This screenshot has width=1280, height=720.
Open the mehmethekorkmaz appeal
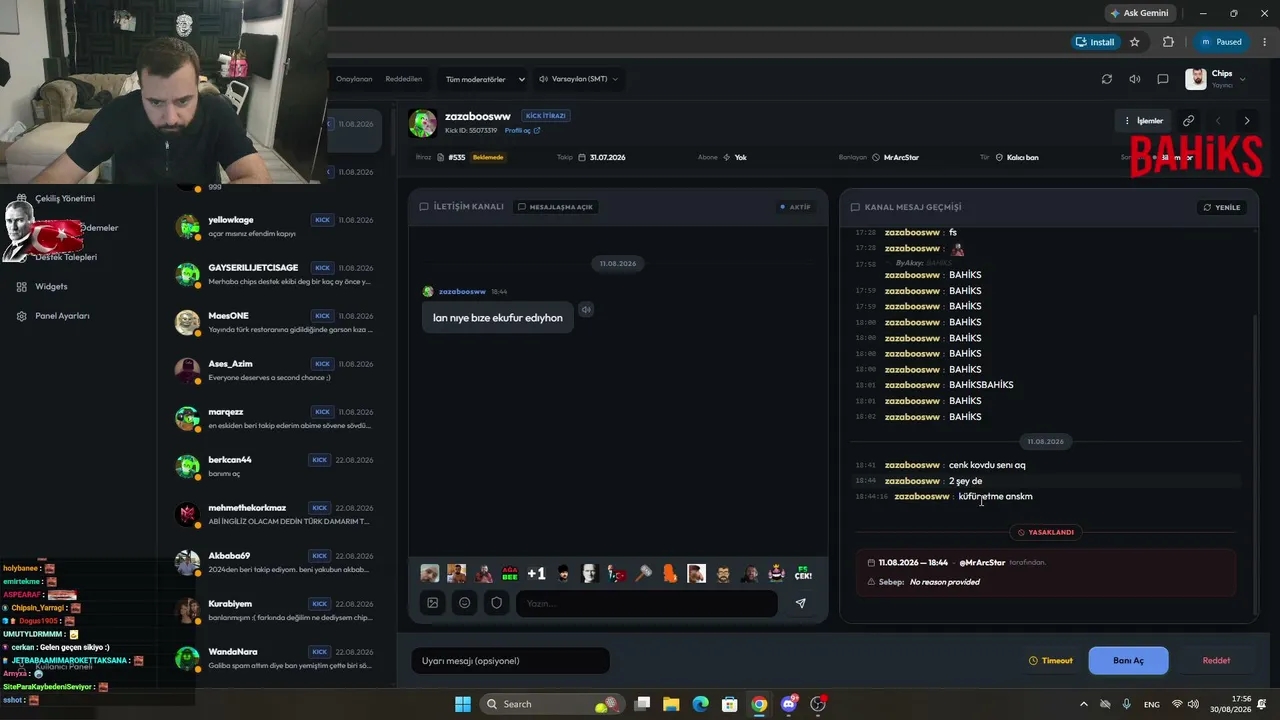[x=275, y=515]
